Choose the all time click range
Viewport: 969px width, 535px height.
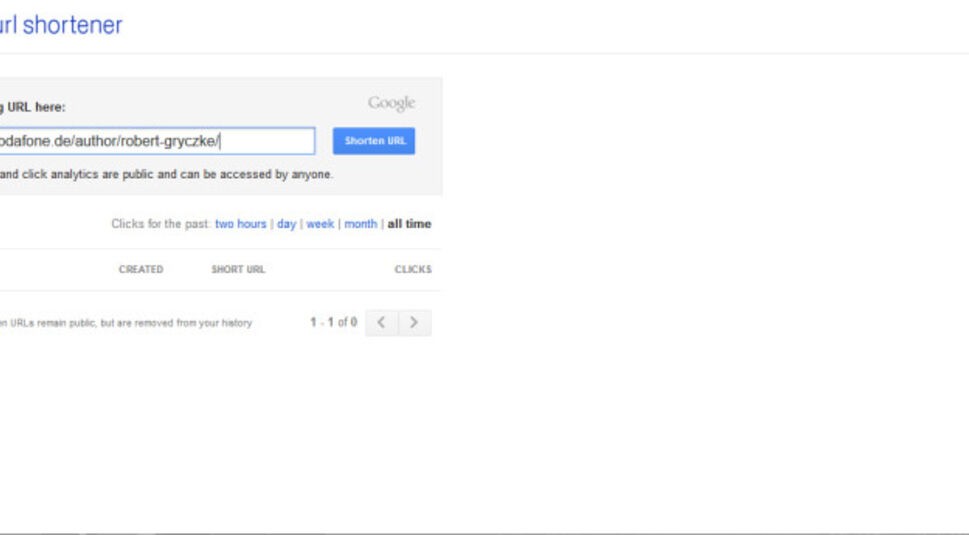[x=409, y=224]
